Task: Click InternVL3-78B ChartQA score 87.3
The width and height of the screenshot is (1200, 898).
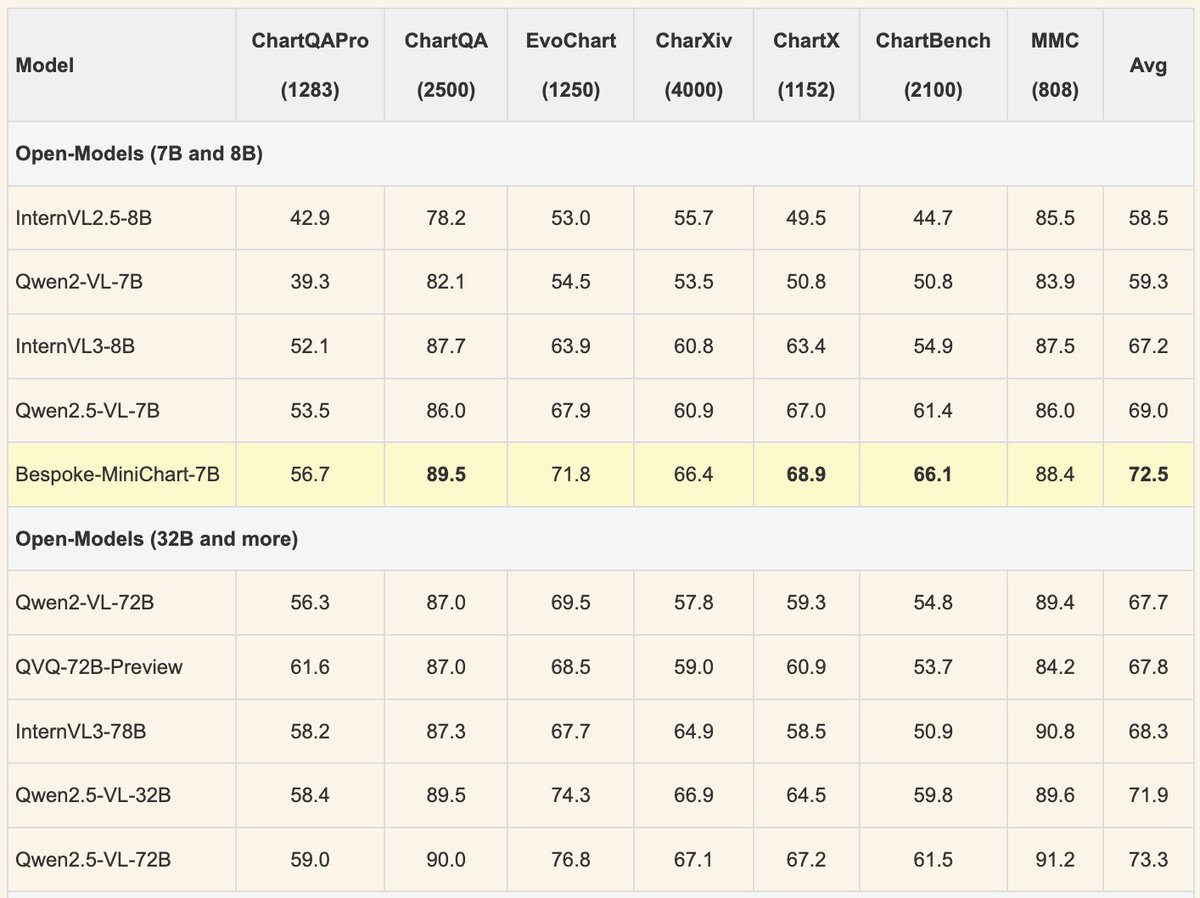Action: click(447, 730)
